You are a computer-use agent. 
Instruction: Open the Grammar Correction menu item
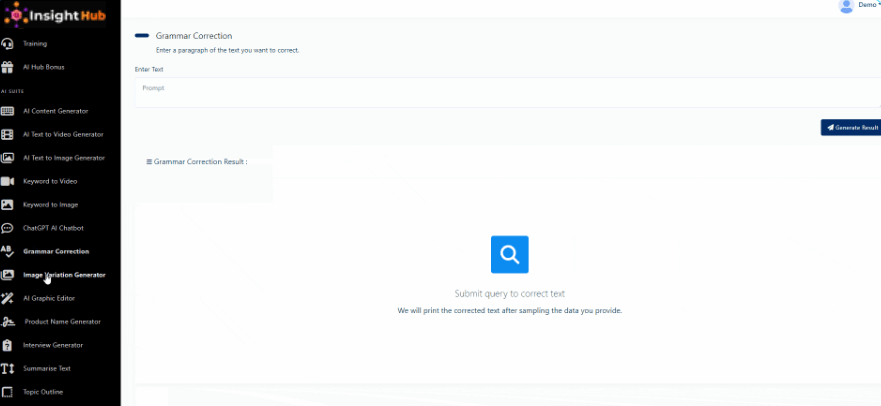pyautogui.click(x=56, y=252)
